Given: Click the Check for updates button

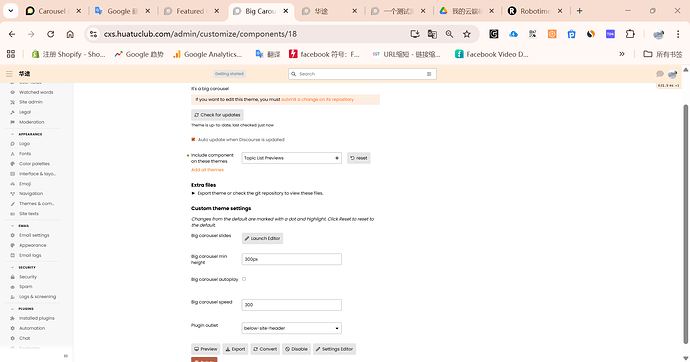Looking at the screenshot, I should [217, 115].
